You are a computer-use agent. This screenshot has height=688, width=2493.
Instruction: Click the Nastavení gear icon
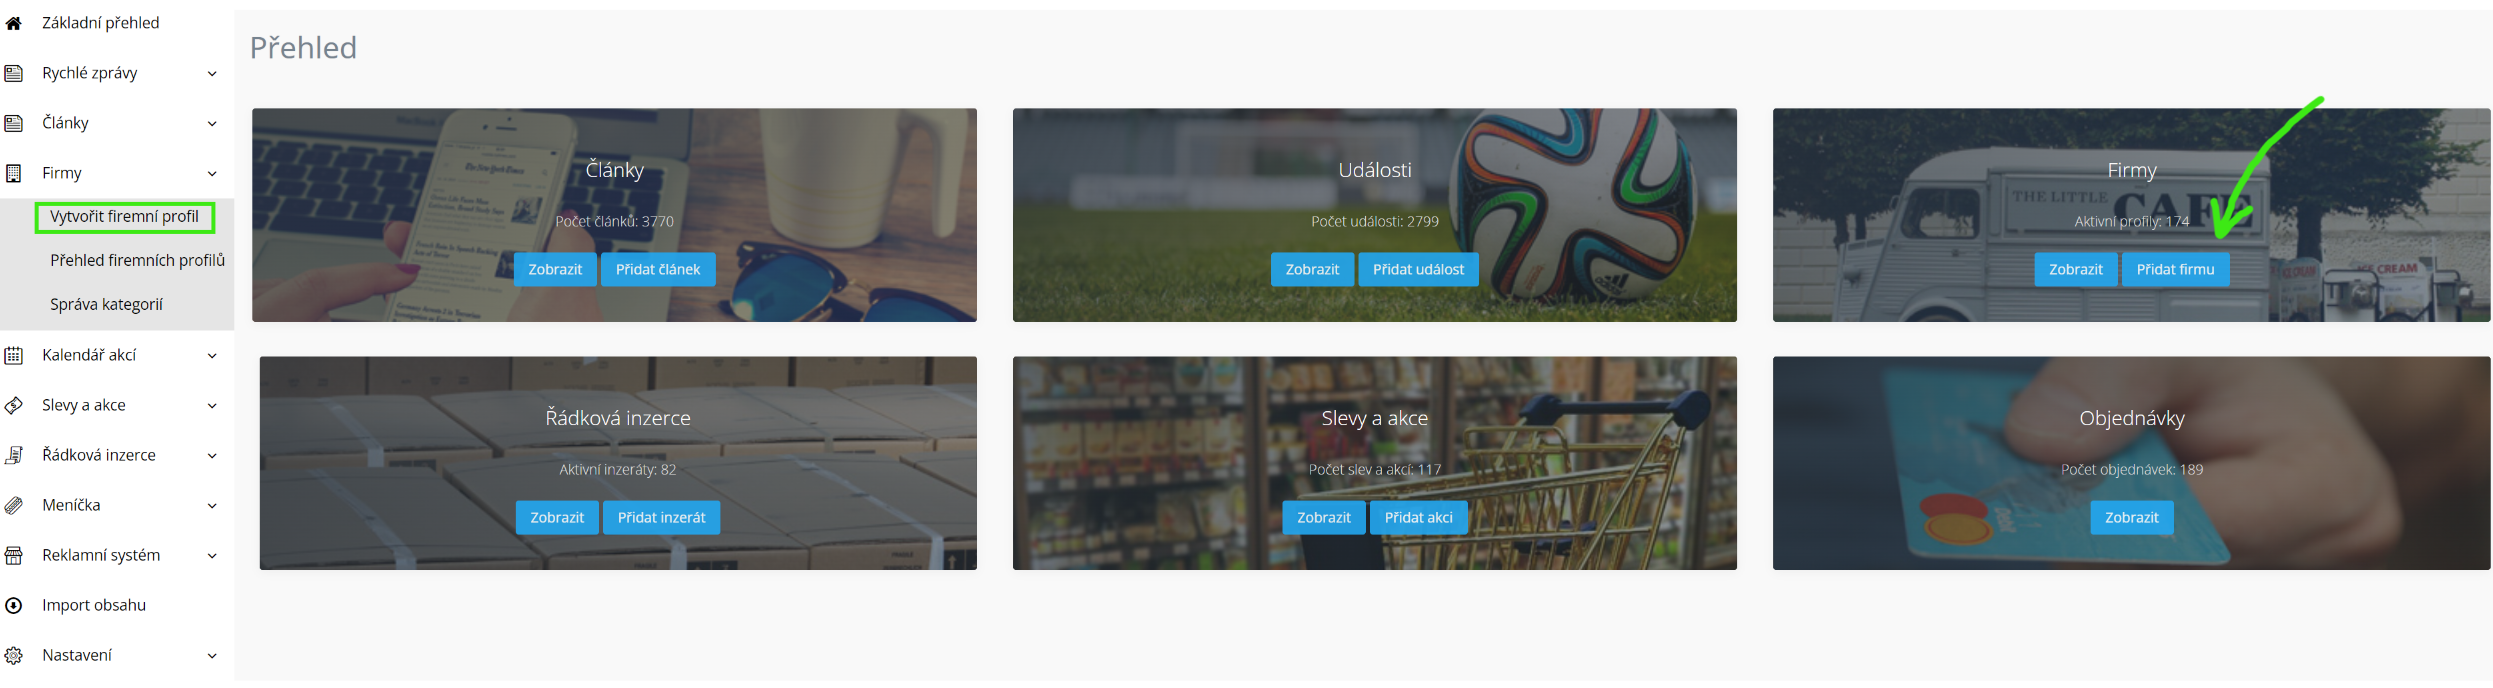click(x=13, y=655)
